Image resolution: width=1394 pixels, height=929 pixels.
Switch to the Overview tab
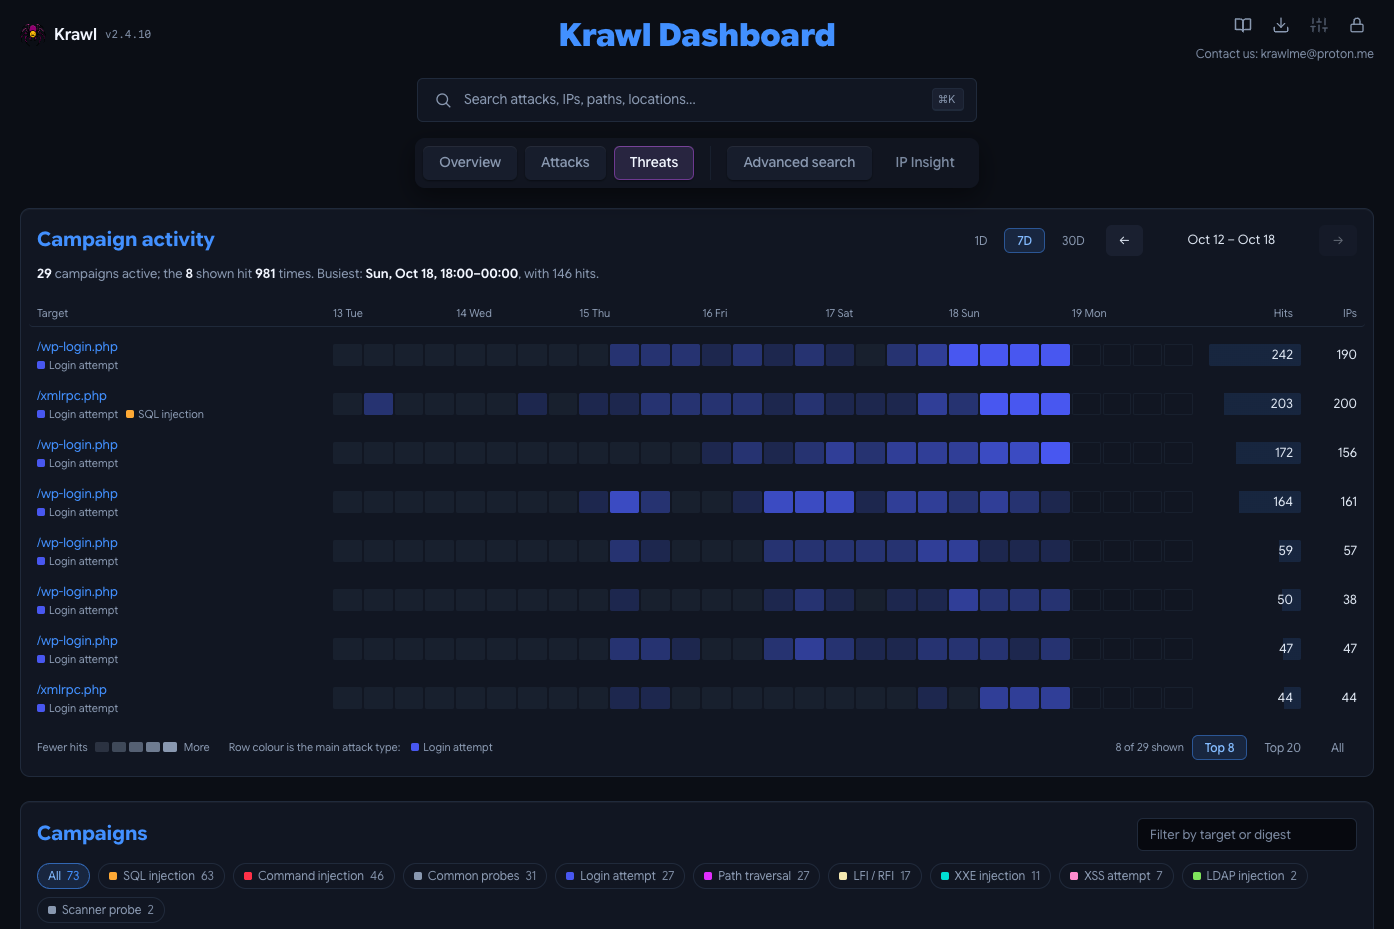point(470,163)
